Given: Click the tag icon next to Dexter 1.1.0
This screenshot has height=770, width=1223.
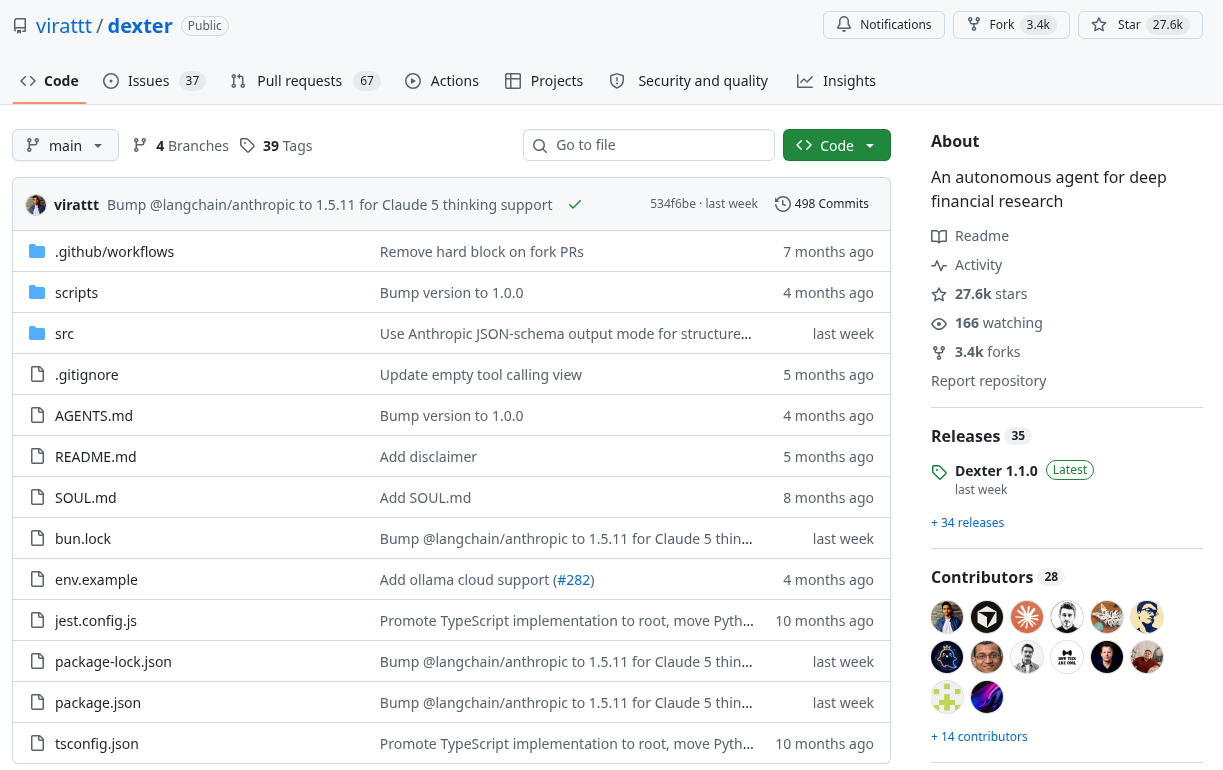Looking at the screenshot, I should coord(939,472).
